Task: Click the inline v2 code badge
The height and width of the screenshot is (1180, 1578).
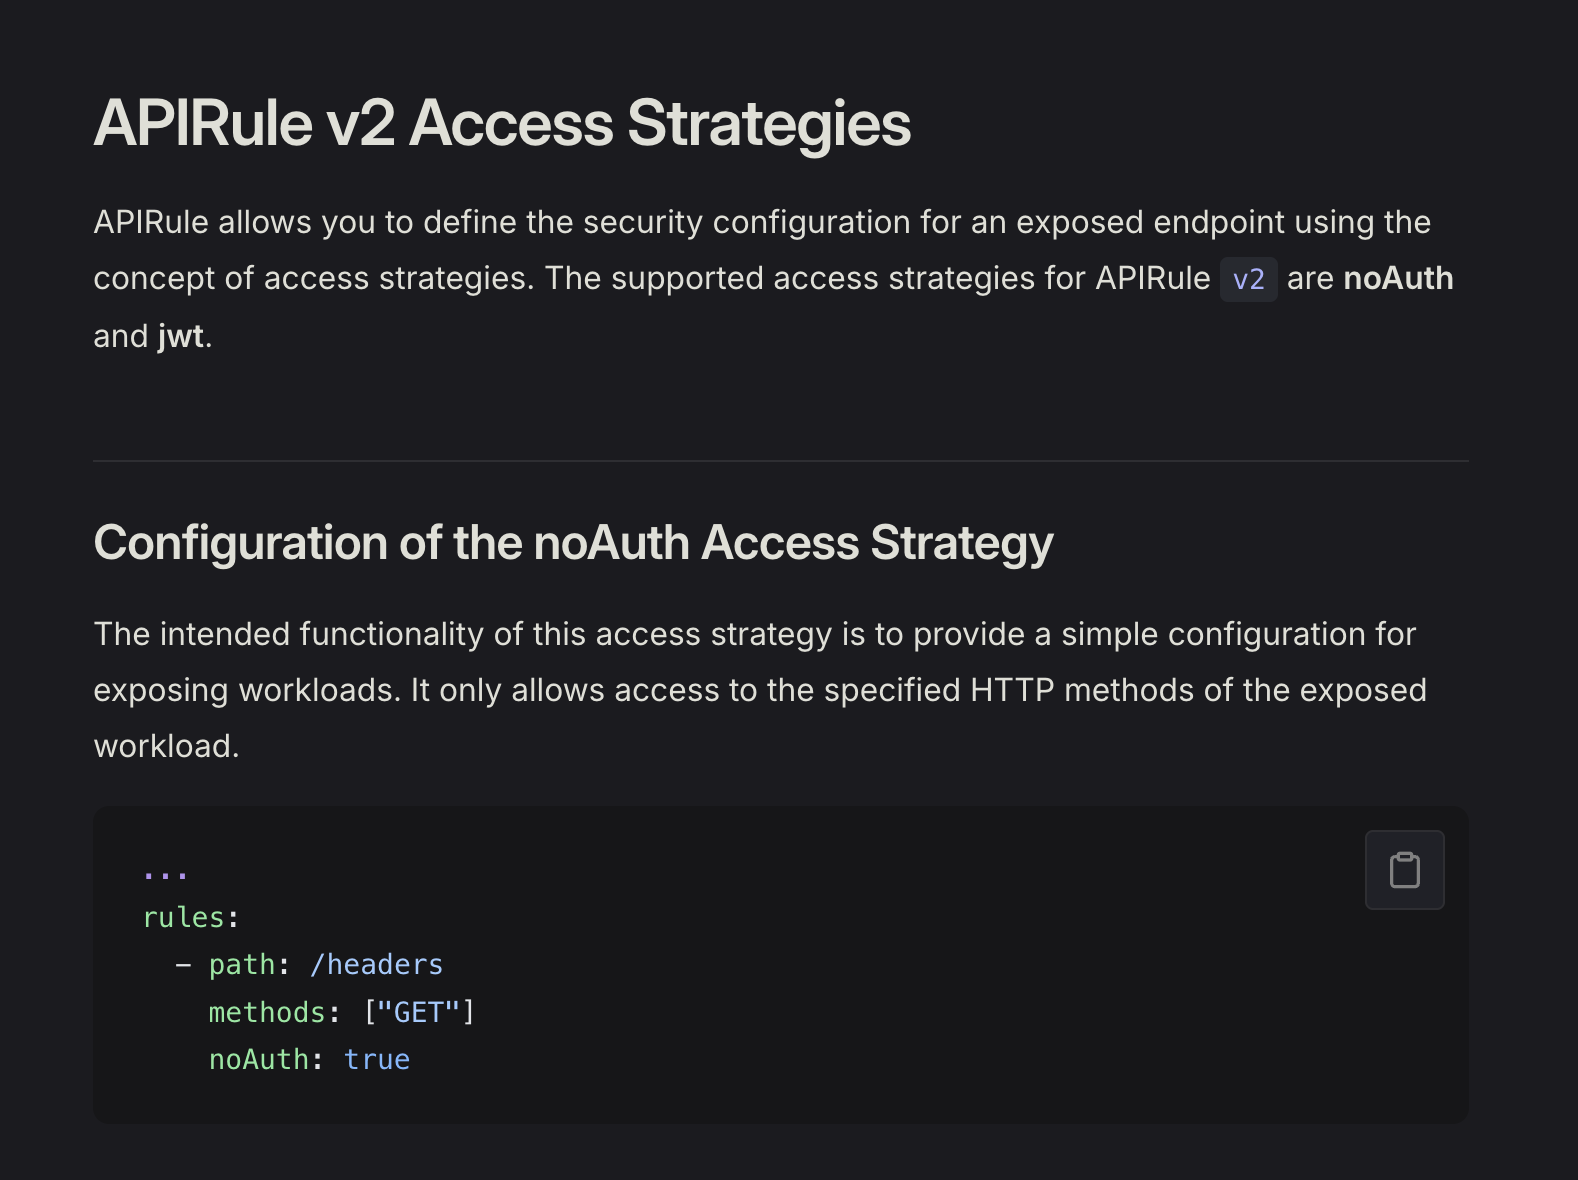Action: 1248,279
